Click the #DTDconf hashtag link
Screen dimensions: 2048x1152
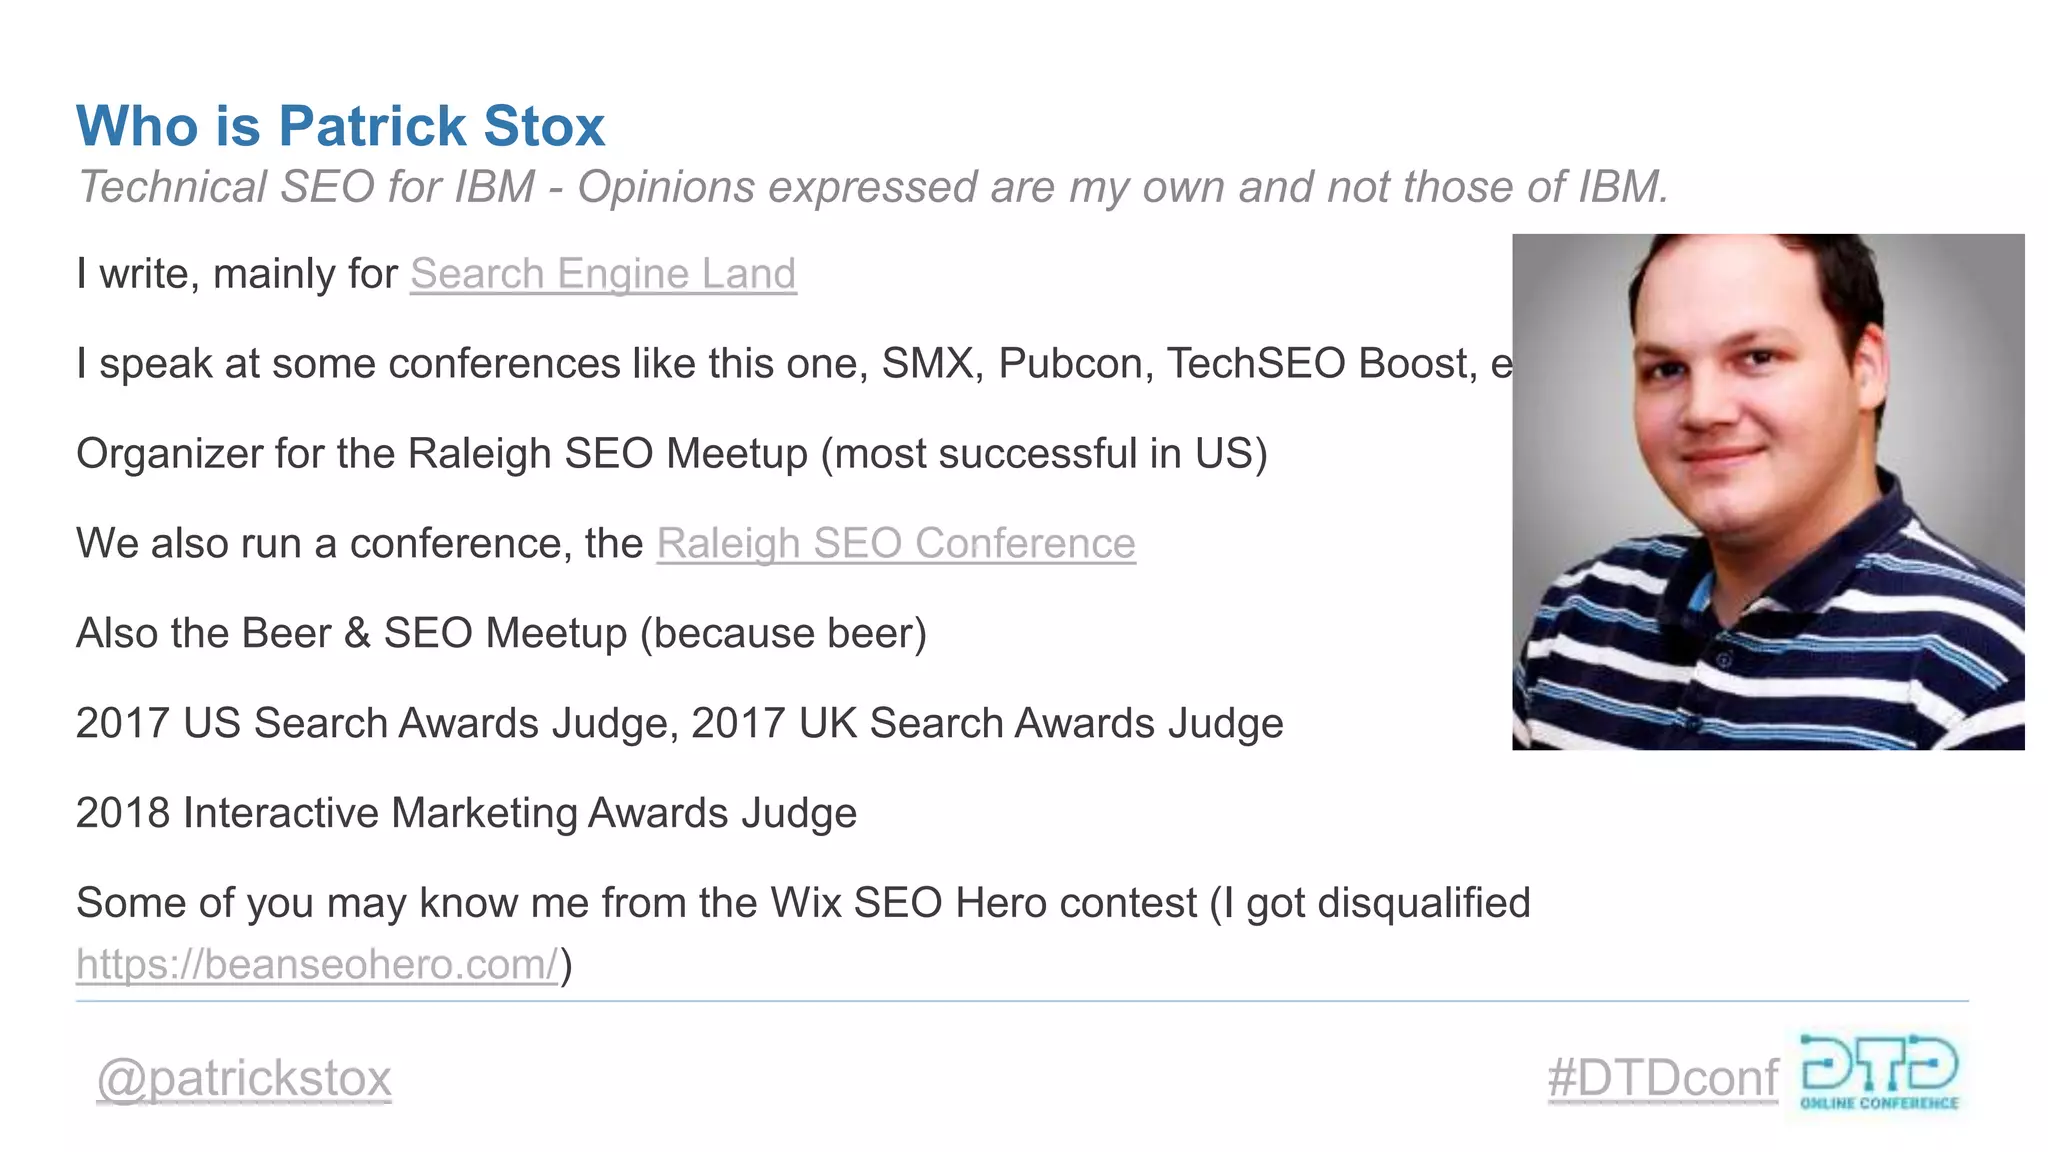pyautogui.click(x=1662, y=1078)
